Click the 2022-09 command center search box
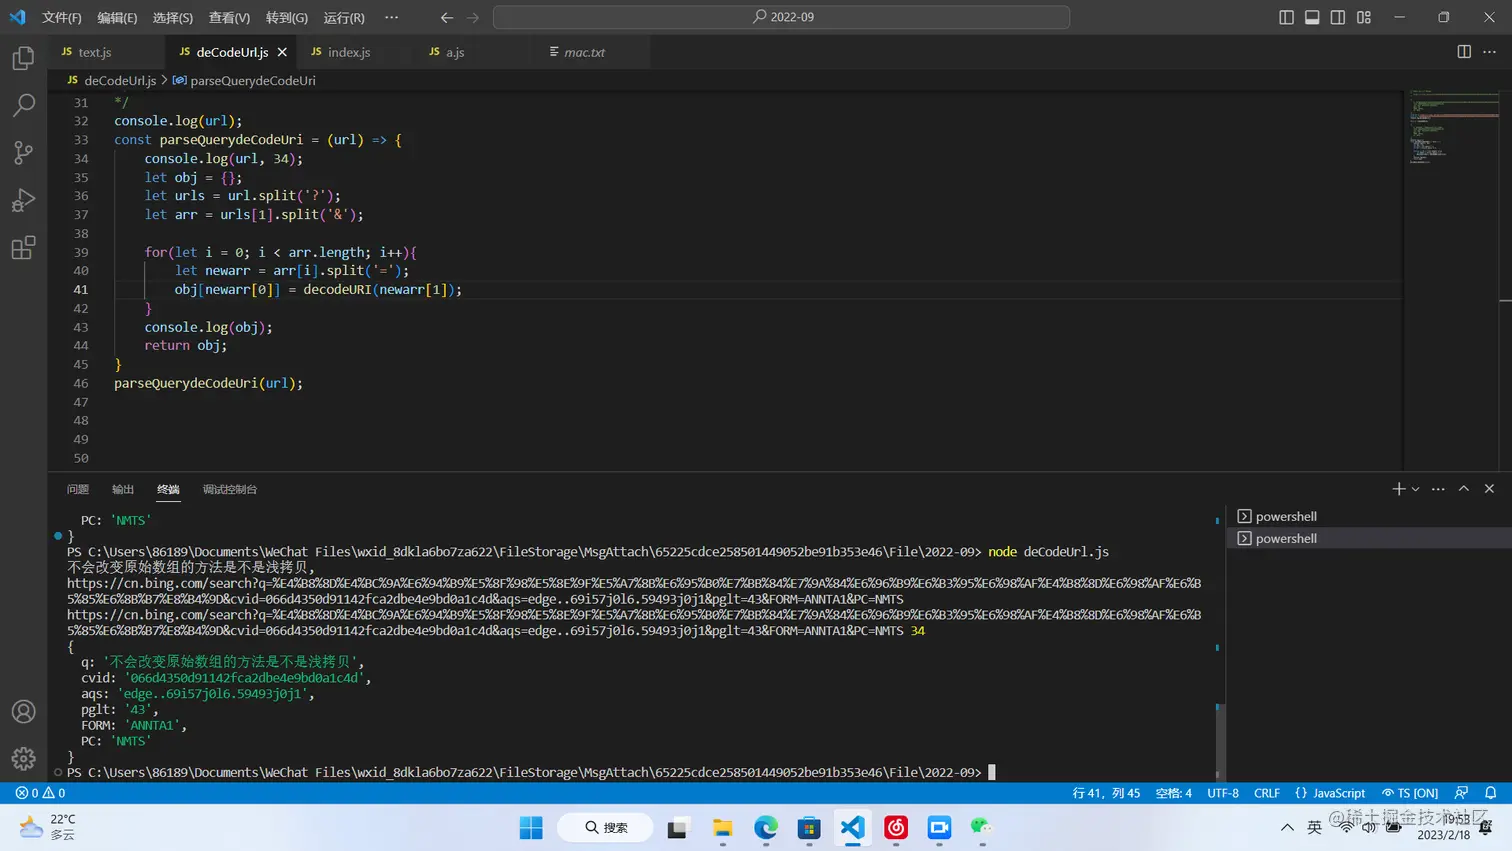 coord(781,17)
